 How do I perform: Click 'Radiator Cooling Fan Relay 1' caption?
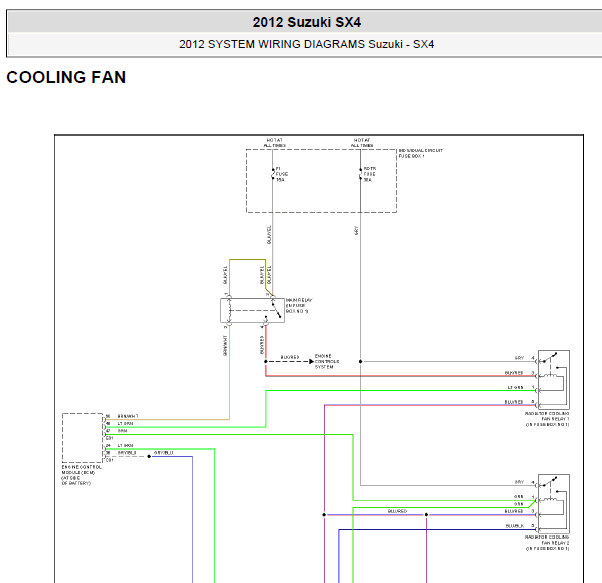tap(547, 419)
